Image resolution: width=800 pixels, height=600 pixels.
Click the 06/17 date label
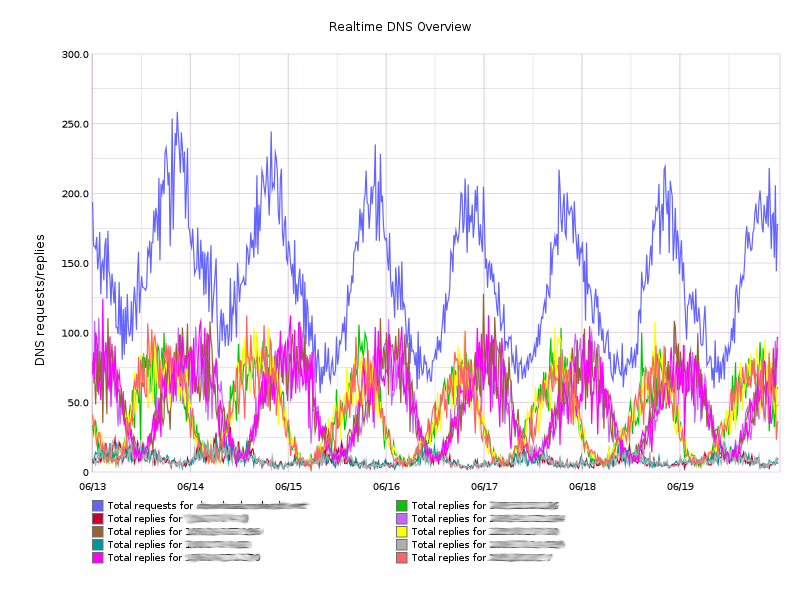[484, 487]
